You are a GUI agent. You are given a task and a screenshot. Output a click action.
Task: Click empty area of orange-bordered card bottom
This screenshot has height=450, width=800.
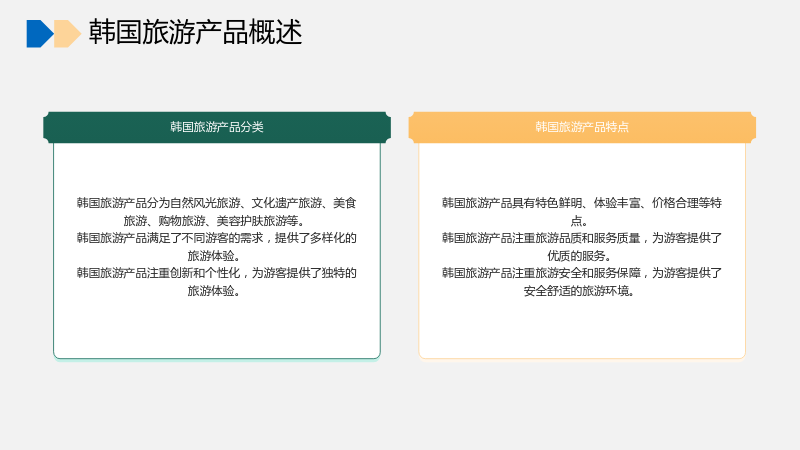coord(582,329)
